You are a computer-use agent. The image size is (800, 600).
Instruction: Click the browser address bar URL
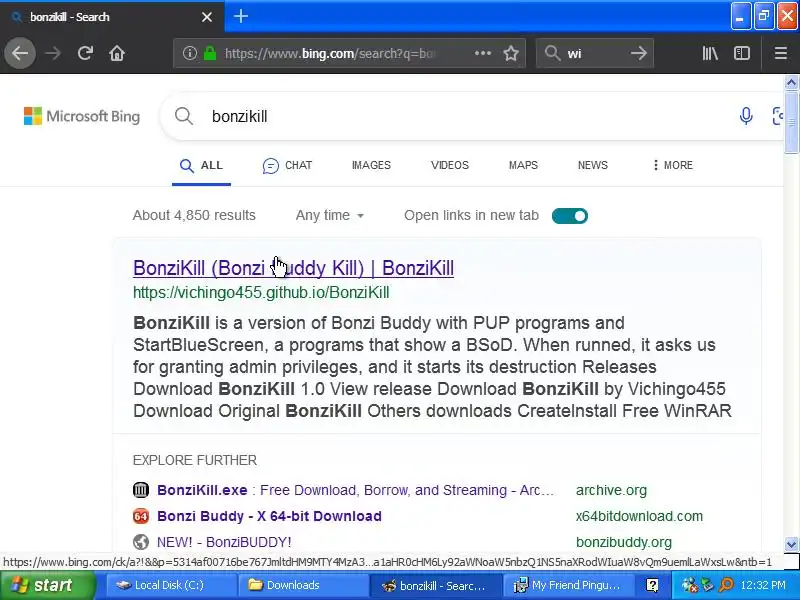(x=330, y=53)
